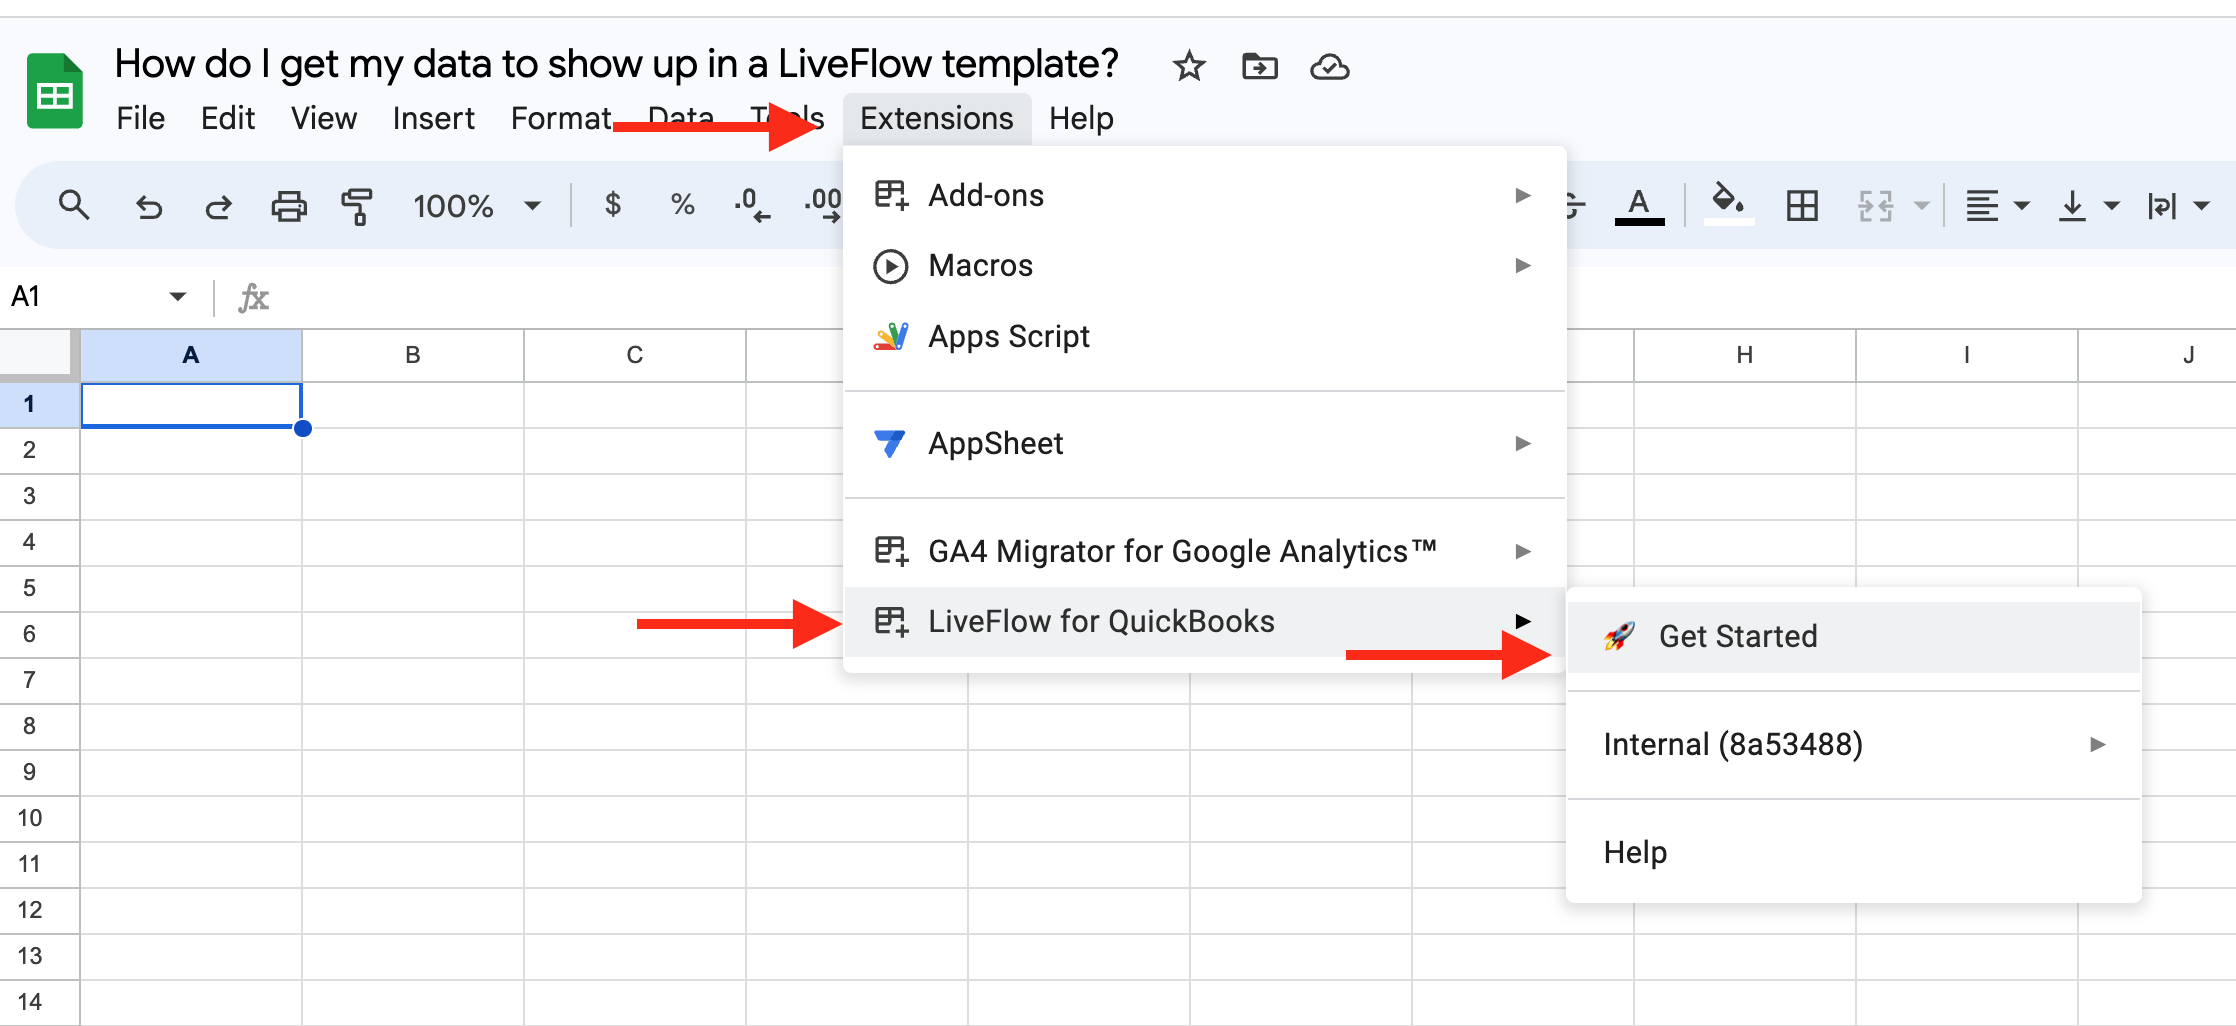Expand Internal (8a53488) submenu

[1853, 744]
